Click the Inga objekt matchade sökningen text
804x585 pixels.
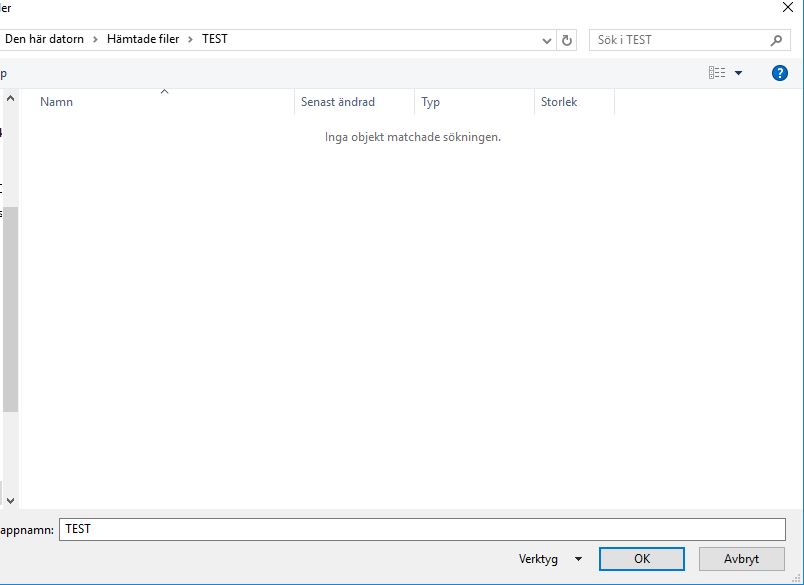click(x=413, y=137)
